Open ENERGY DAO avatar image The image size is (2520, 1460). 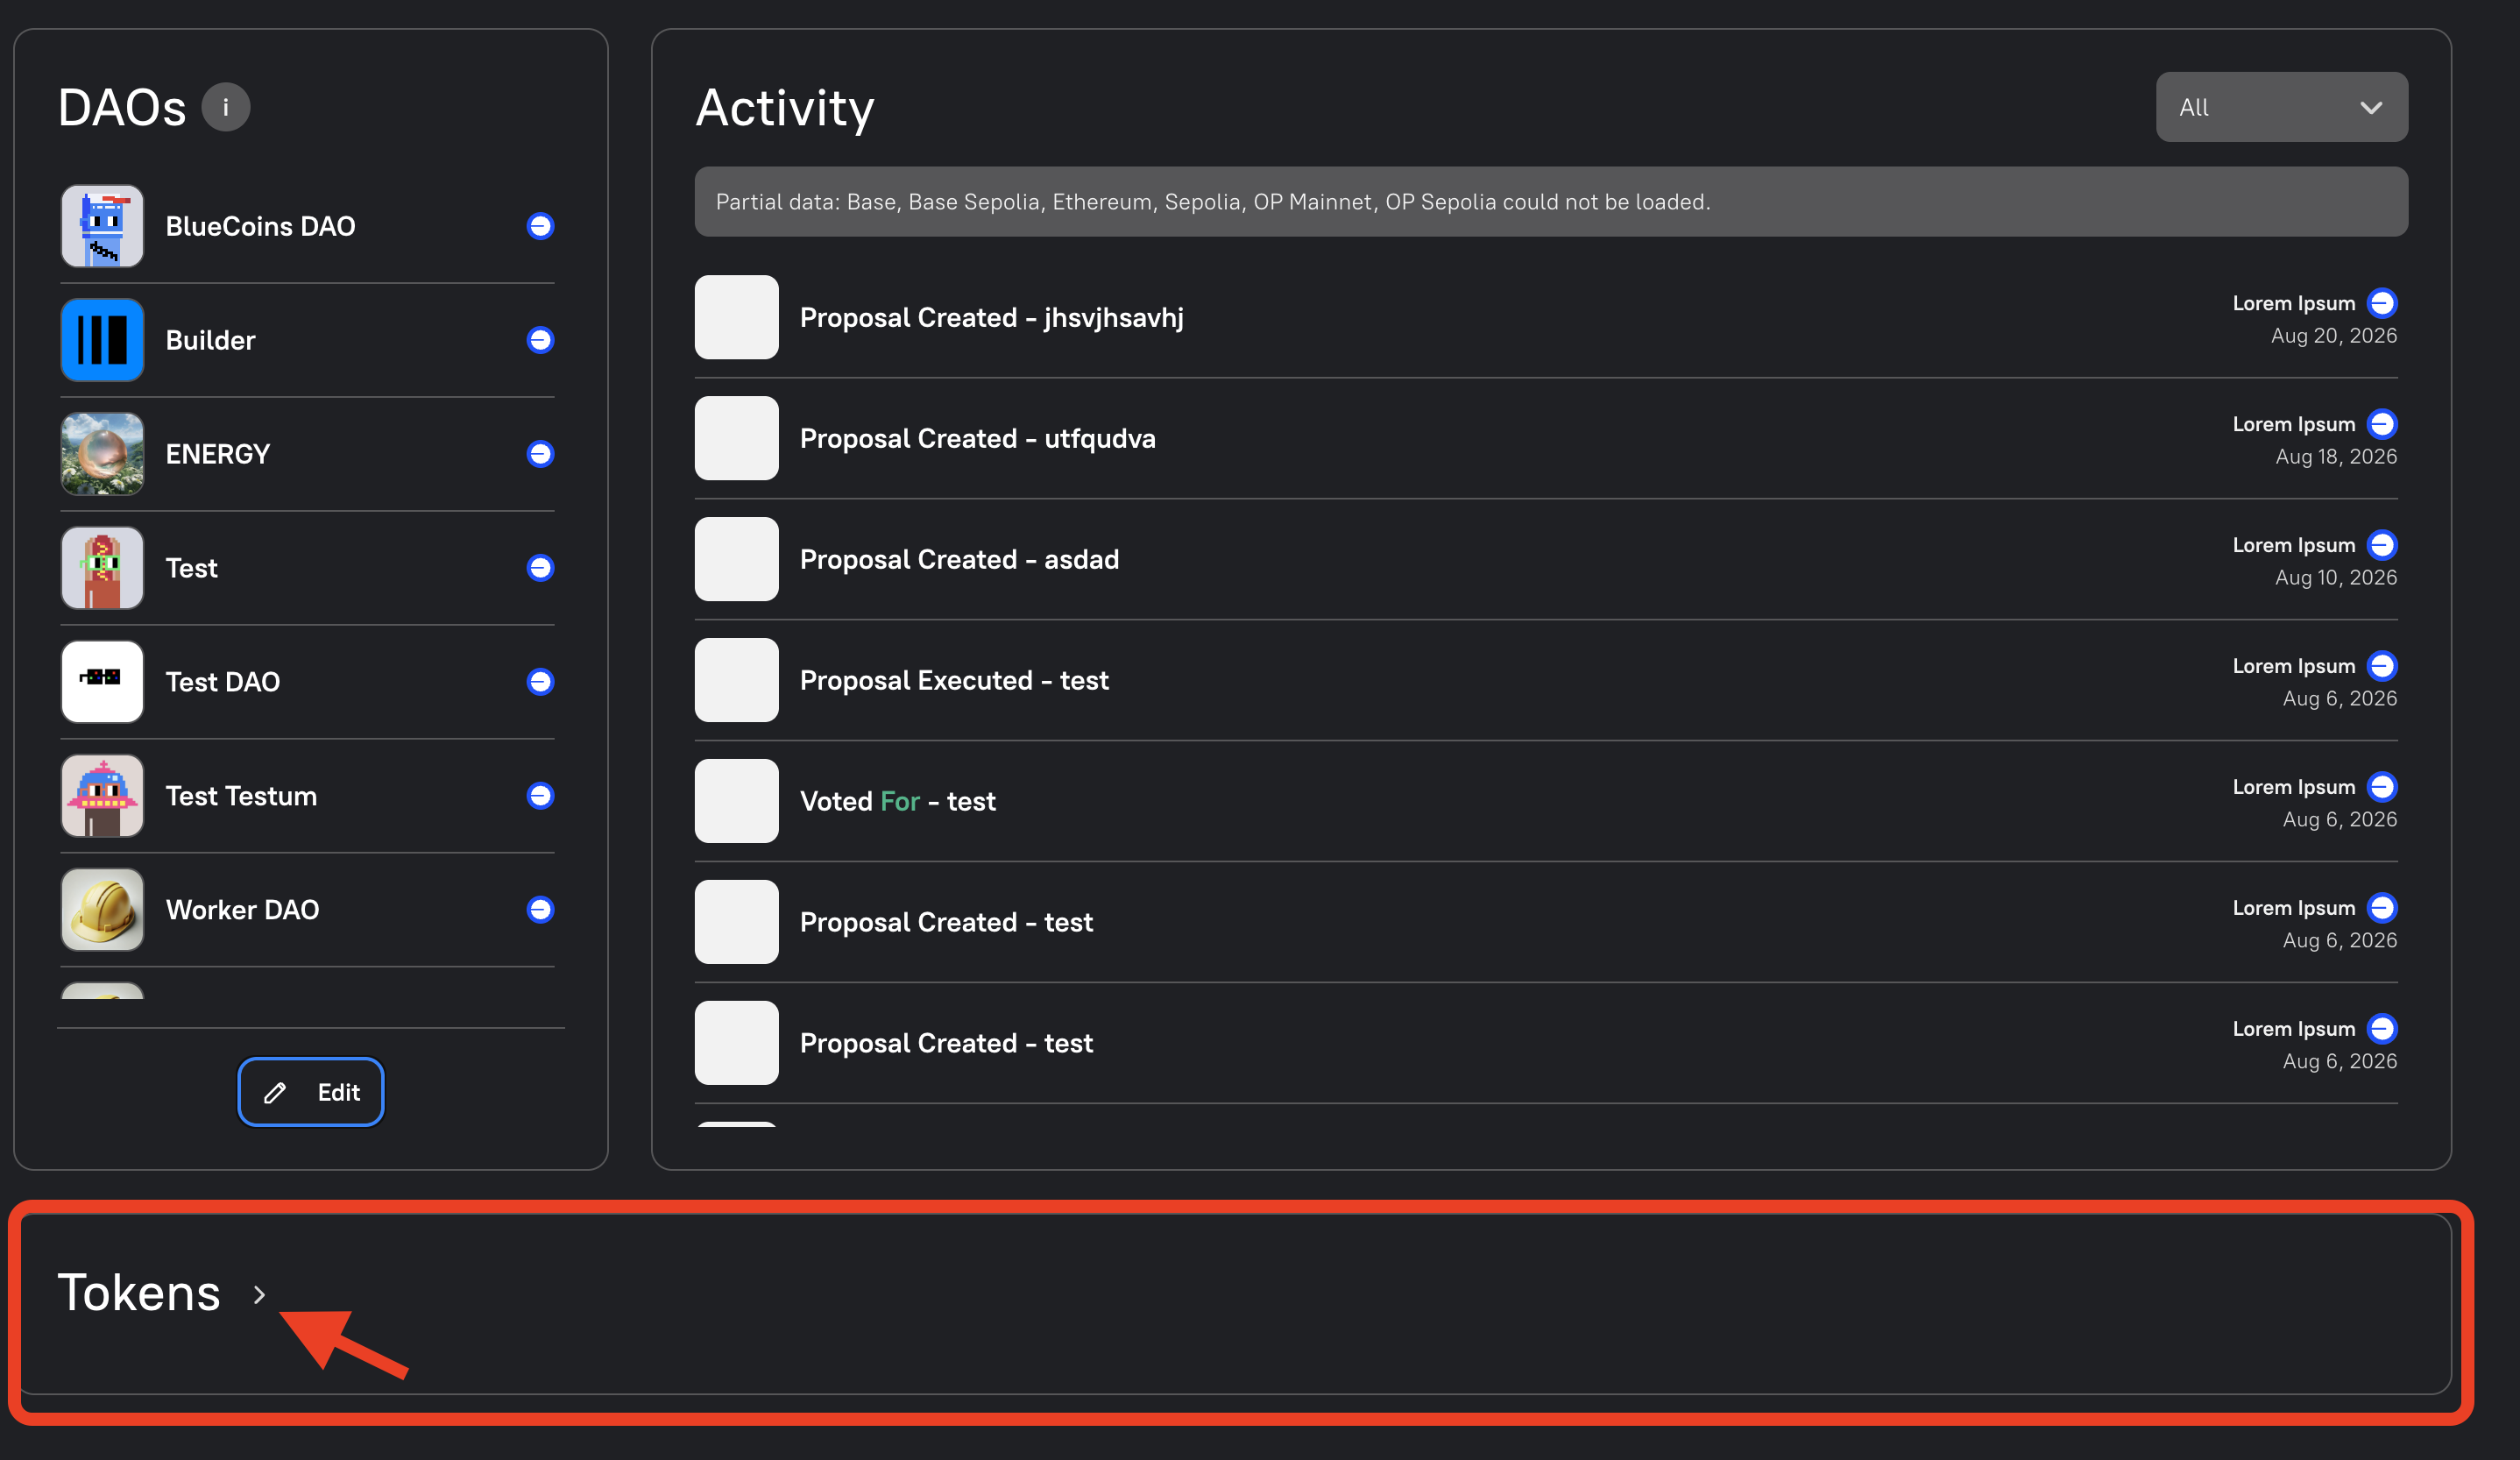pos(102,454)
